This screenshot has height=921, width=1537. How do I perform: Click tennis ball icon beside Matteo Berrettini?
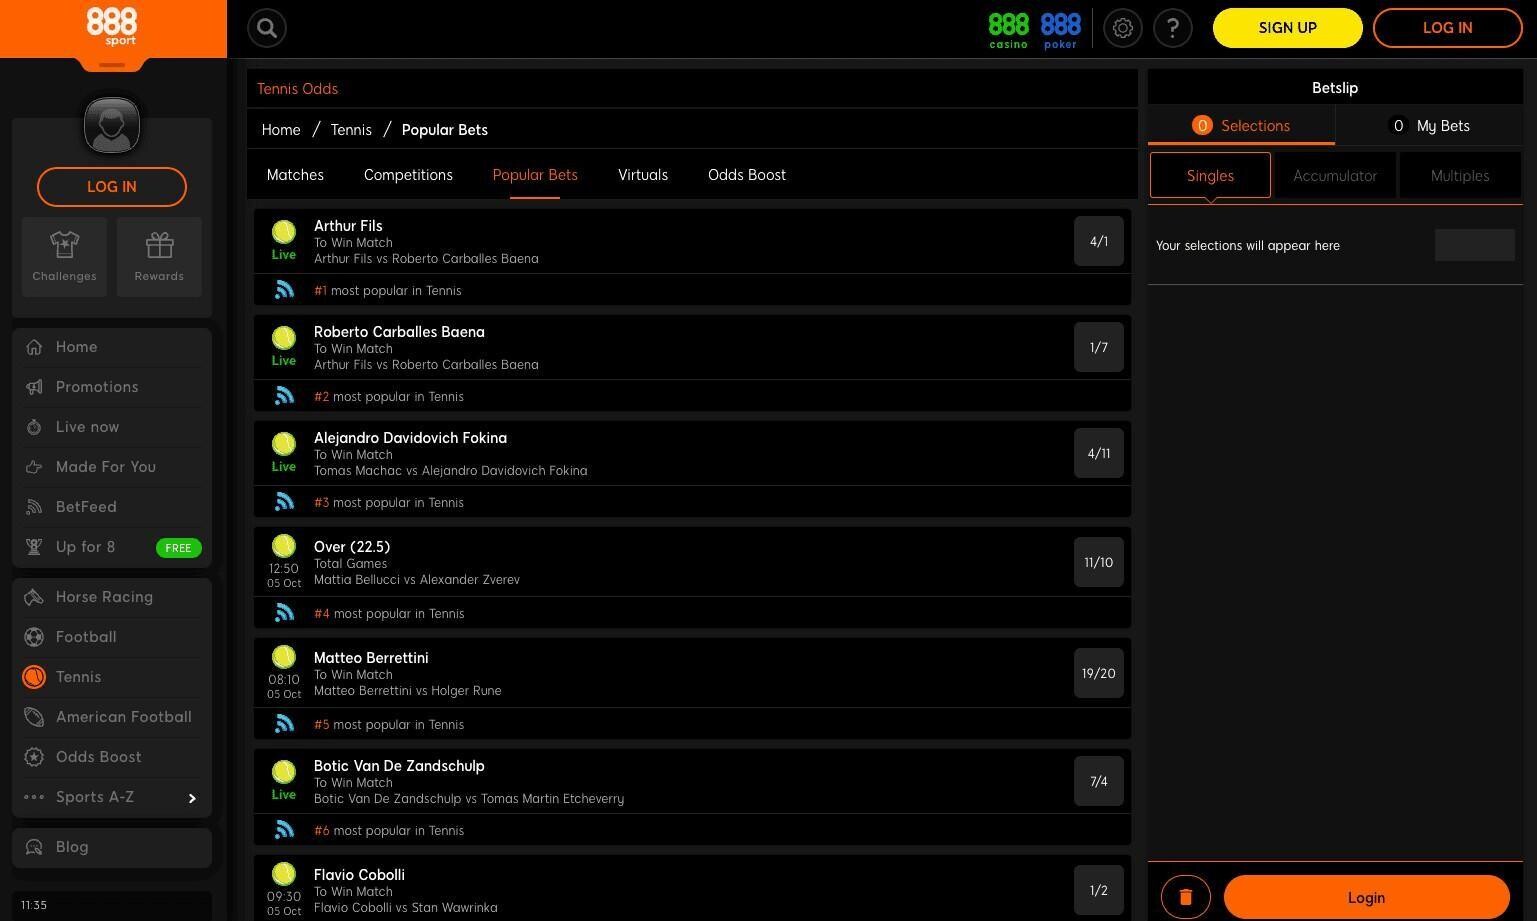pyautogui.click(x=284, y=657)
